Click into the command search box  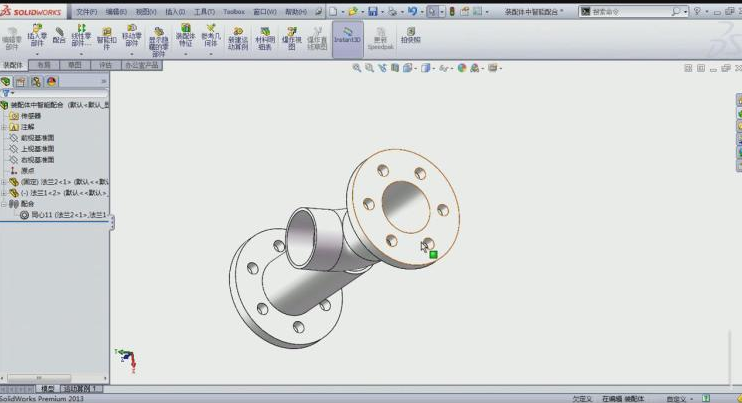632,11
